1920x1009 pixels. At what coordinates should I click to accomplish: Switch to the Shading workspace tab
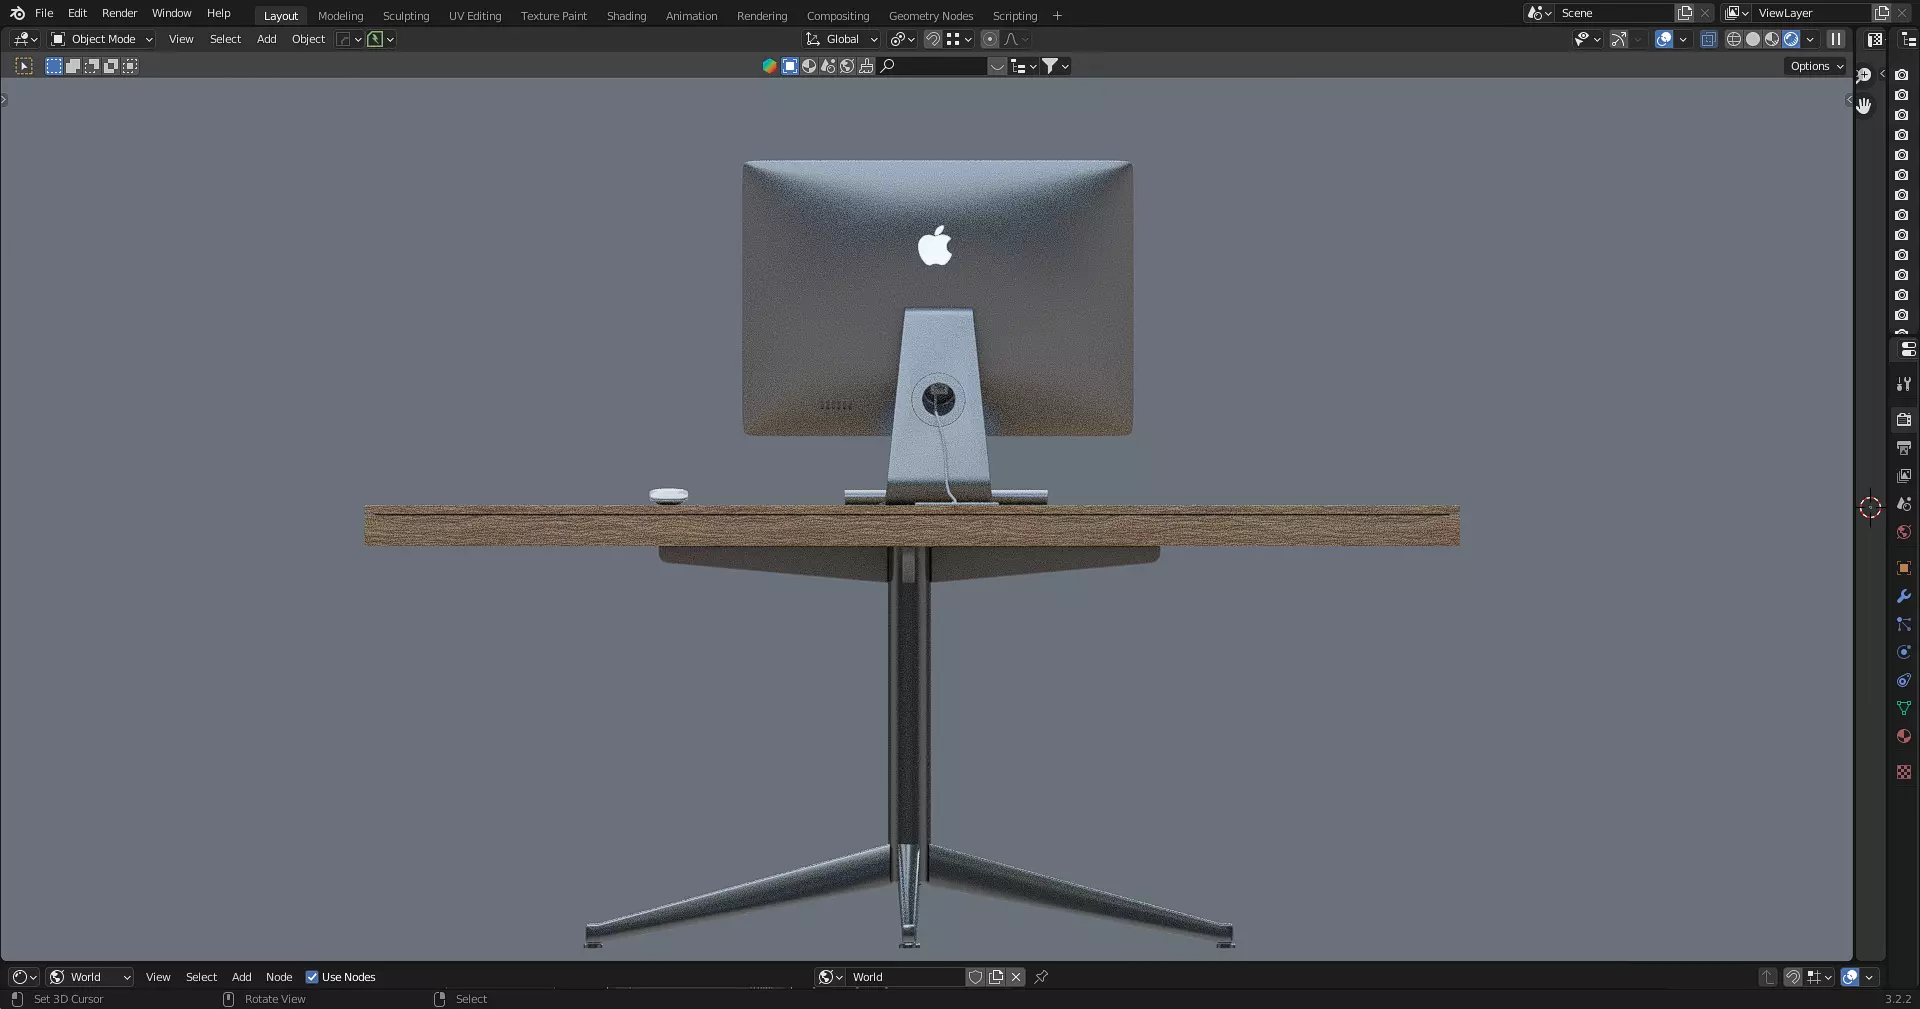(x=626, y=16)
